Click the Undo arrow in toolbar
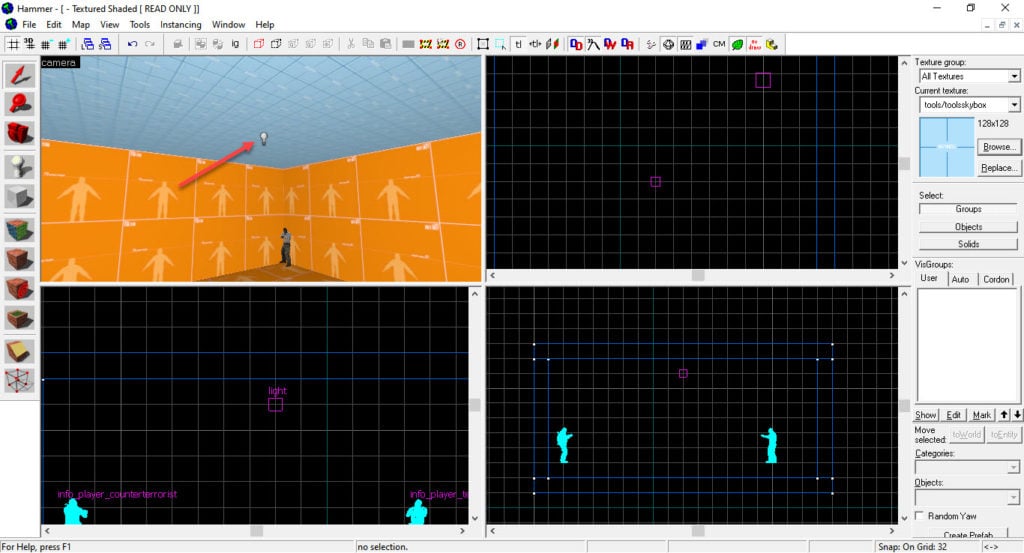 (x=133, y=44)
